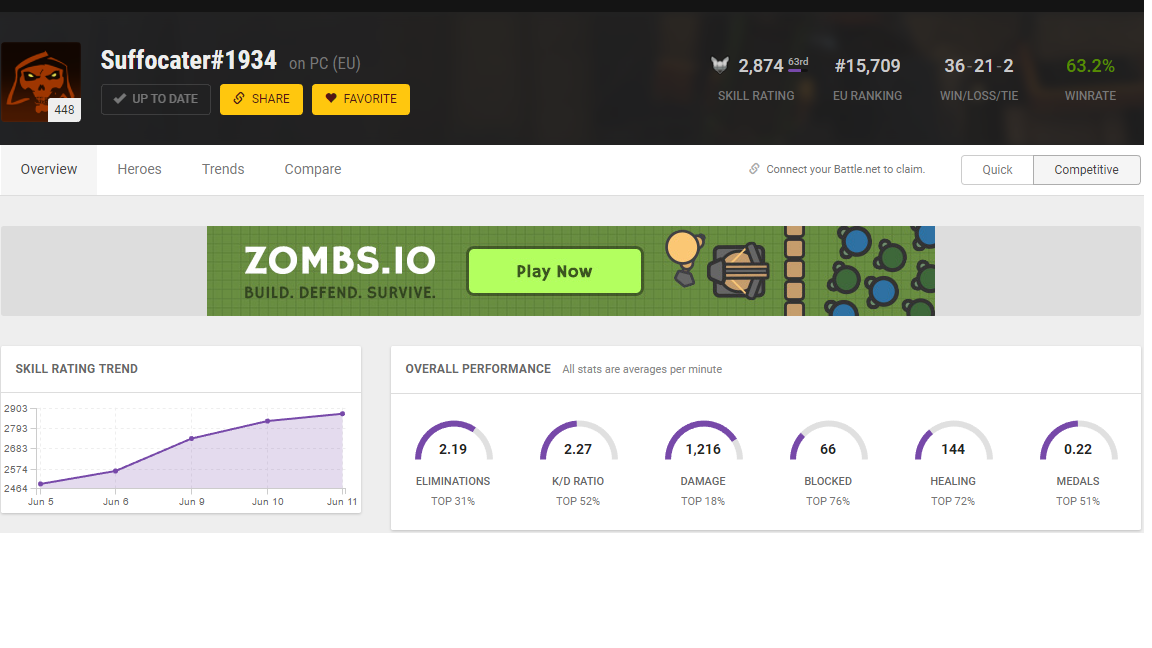The image size is (1152, 648).
Task: Click the TOP 18% damage percentile text
Action: click(703, 501)
